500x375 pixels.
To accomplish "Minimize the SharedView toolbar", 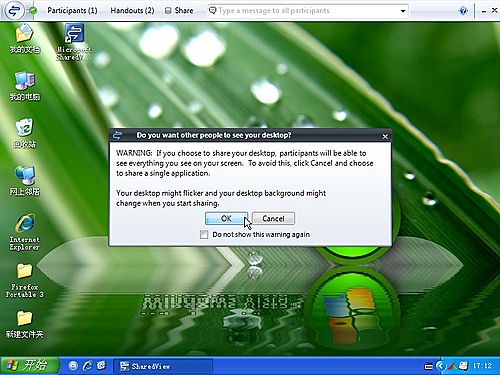I will (484, 11).
